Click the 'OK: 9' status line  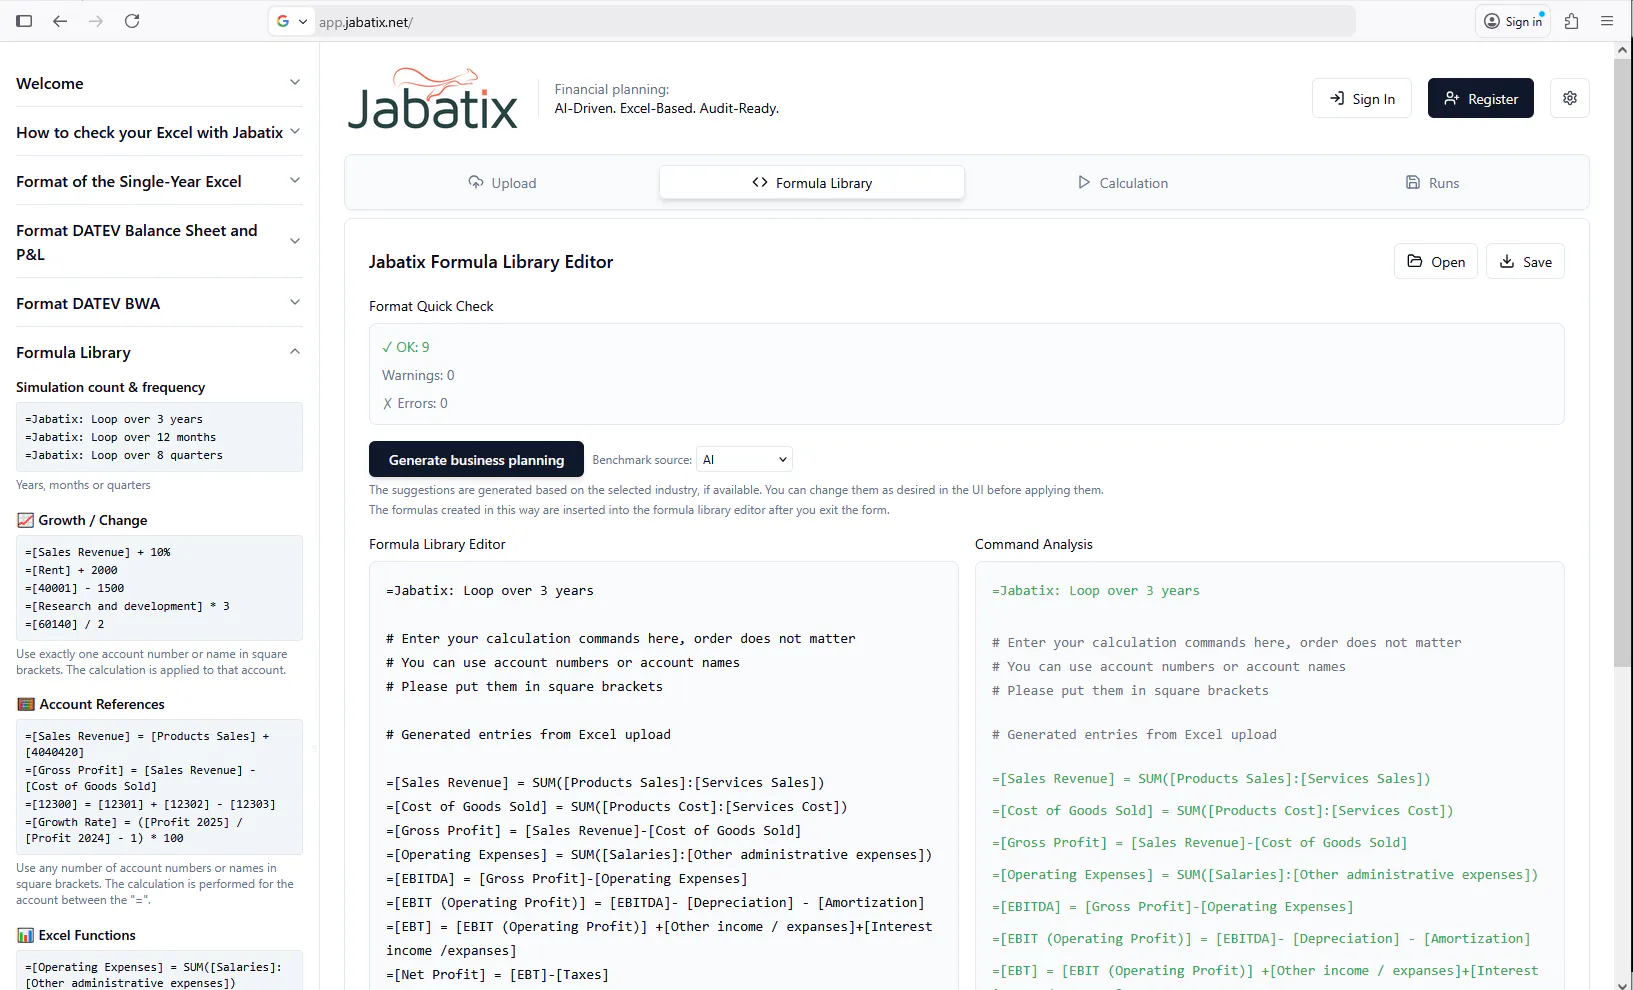click(x=406, y=347)
